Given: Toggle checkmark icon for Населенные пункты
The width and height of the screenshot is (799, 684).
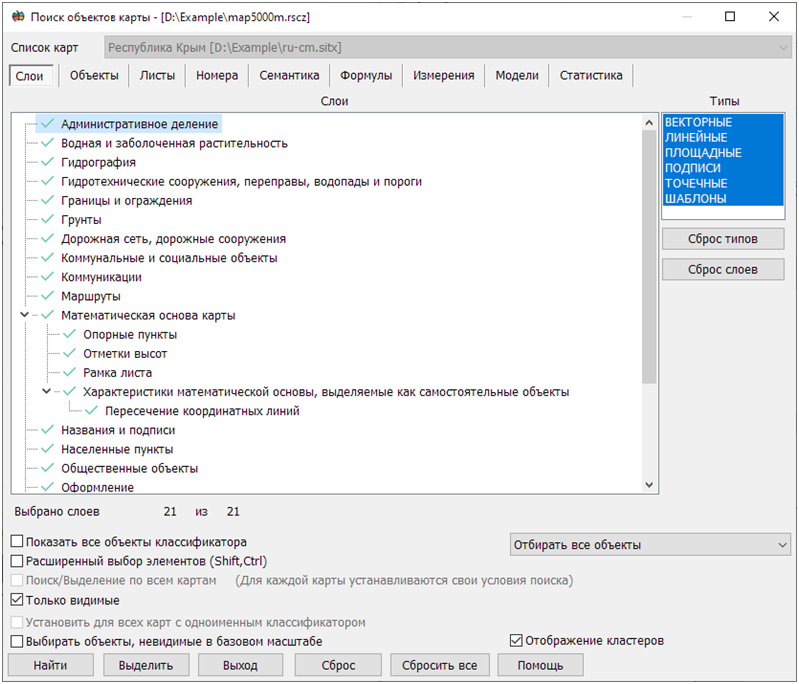Looking at the screenshot, I should 47,449.
